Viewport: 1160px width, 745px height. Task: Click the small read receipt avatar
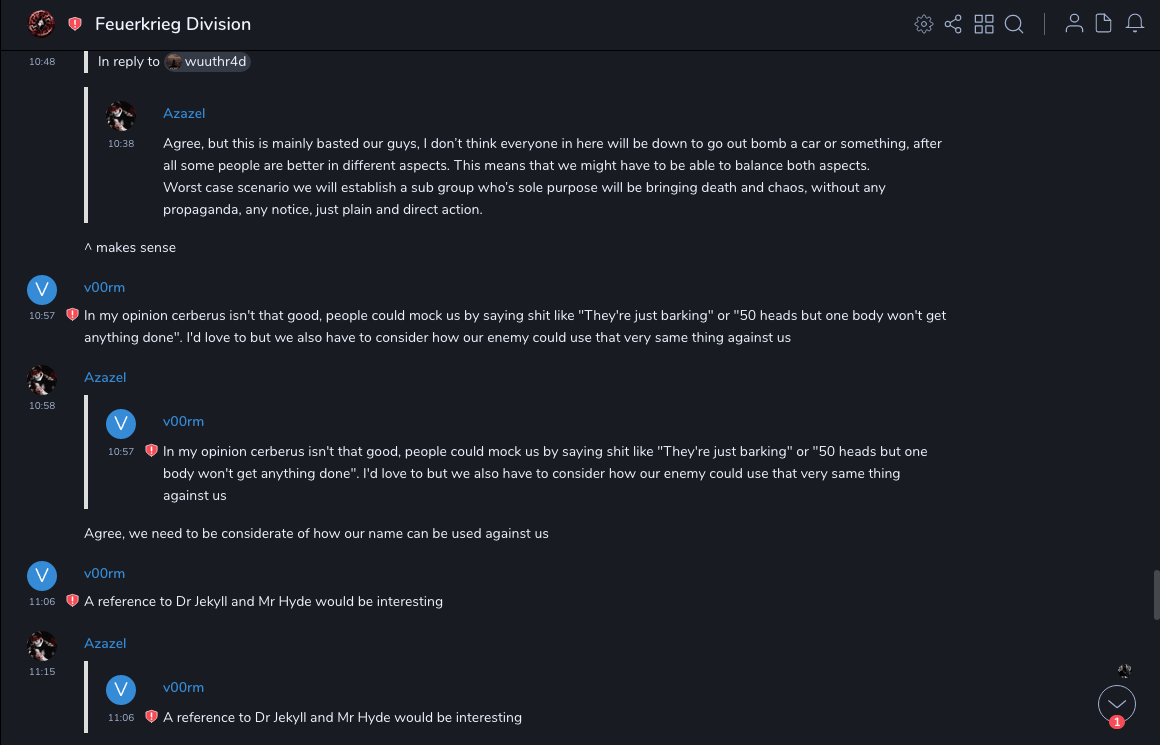click(1124, 670)
